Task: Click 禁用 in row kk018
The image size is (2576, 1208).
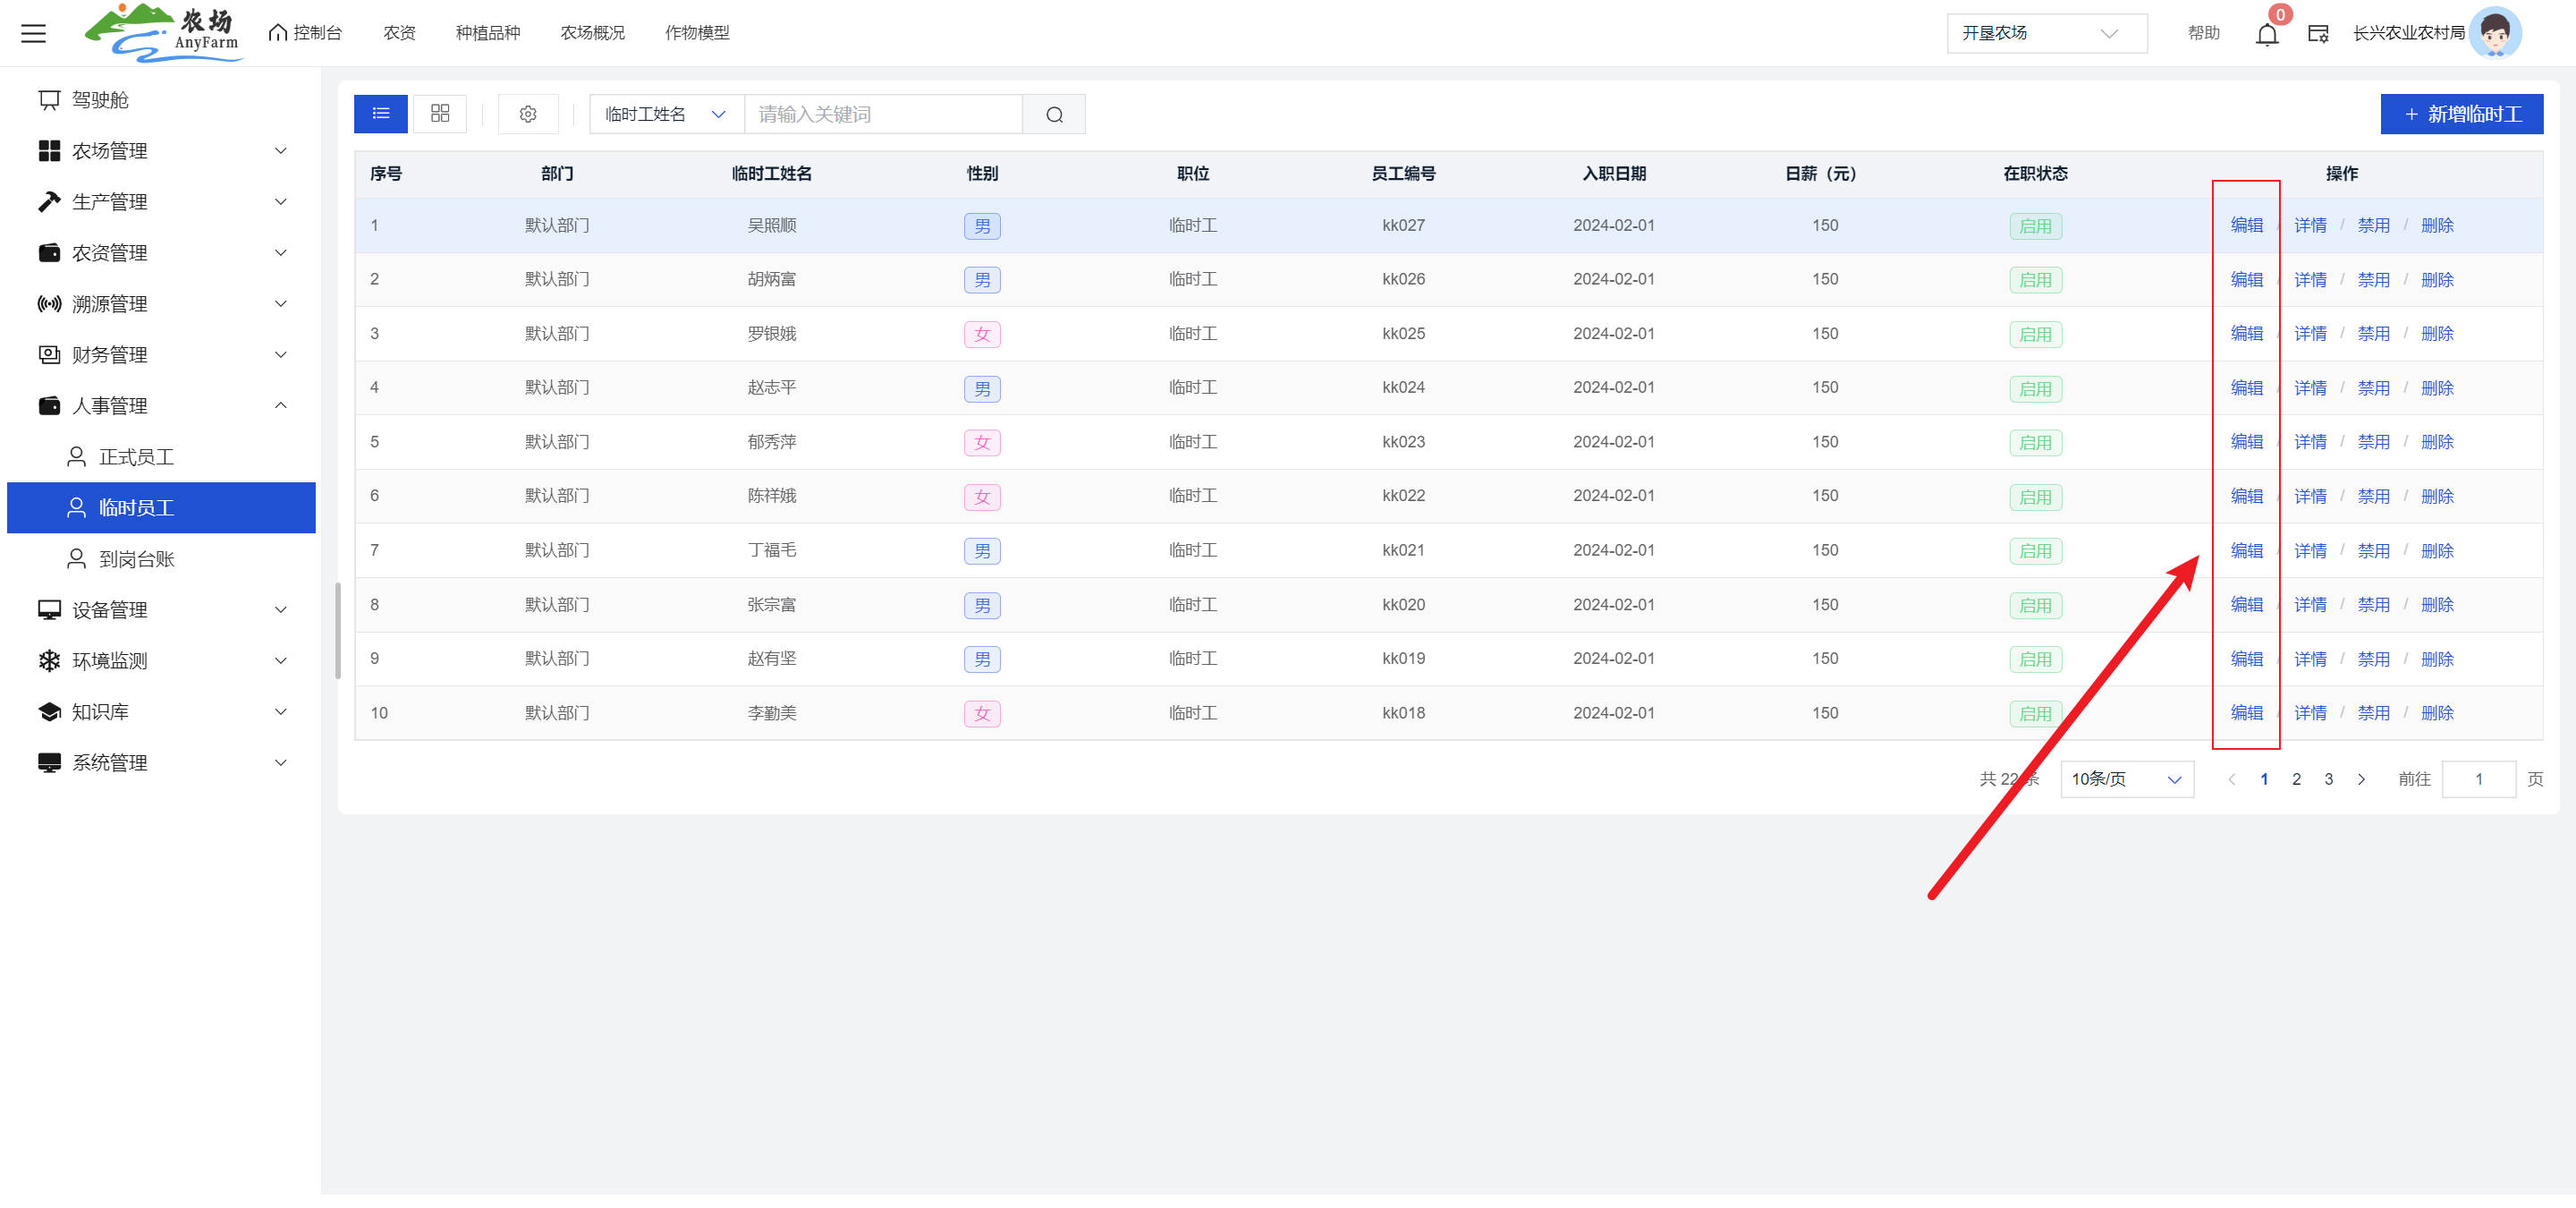Action: pyautogui.click(x=2373, y=713)
